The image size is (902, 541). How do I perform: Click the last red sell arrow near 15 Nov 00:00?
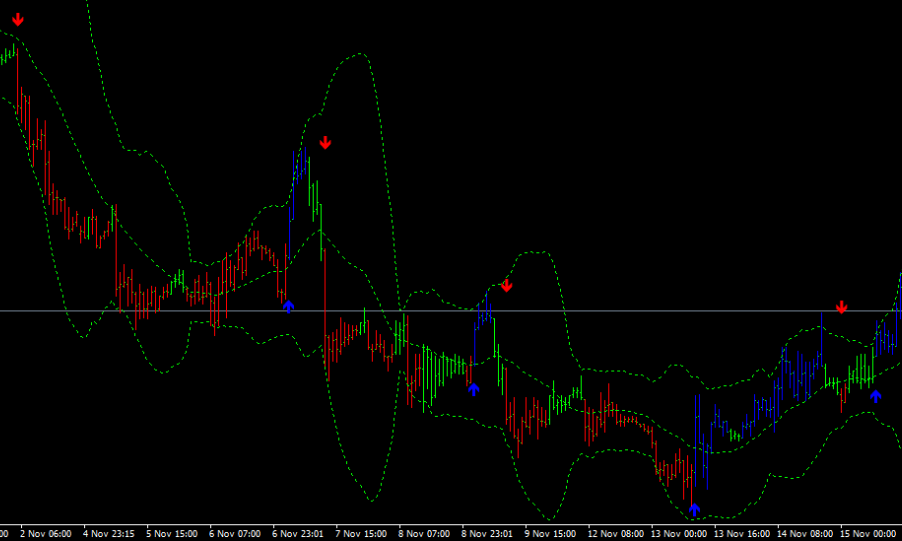pyautogui.click(x=842, y=307)
